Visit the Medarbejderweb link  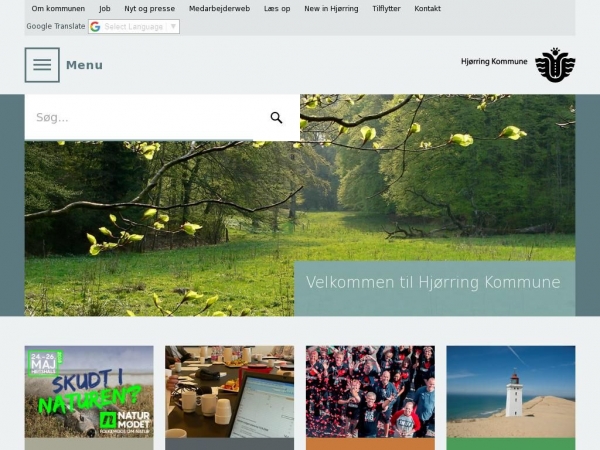point(219,8)
